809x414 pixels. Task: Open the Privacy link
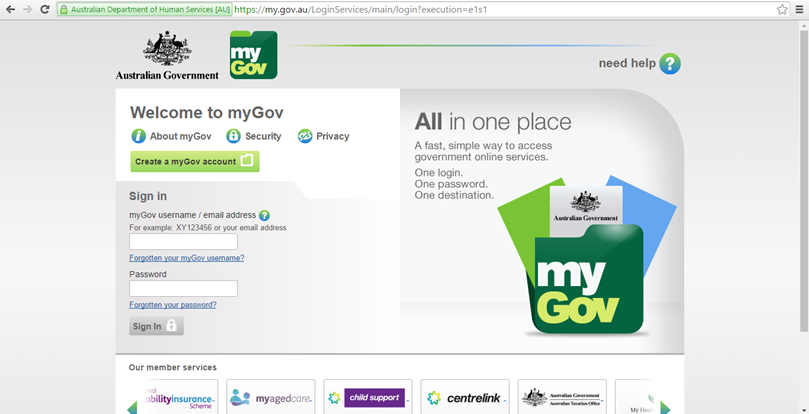pos(333,136)
